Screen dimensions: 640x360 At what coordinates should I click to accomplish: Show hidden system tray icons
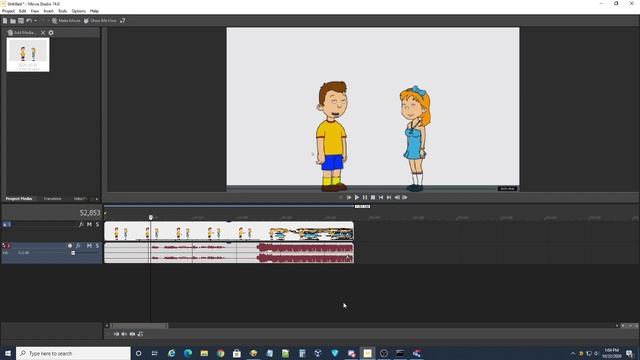573,353
